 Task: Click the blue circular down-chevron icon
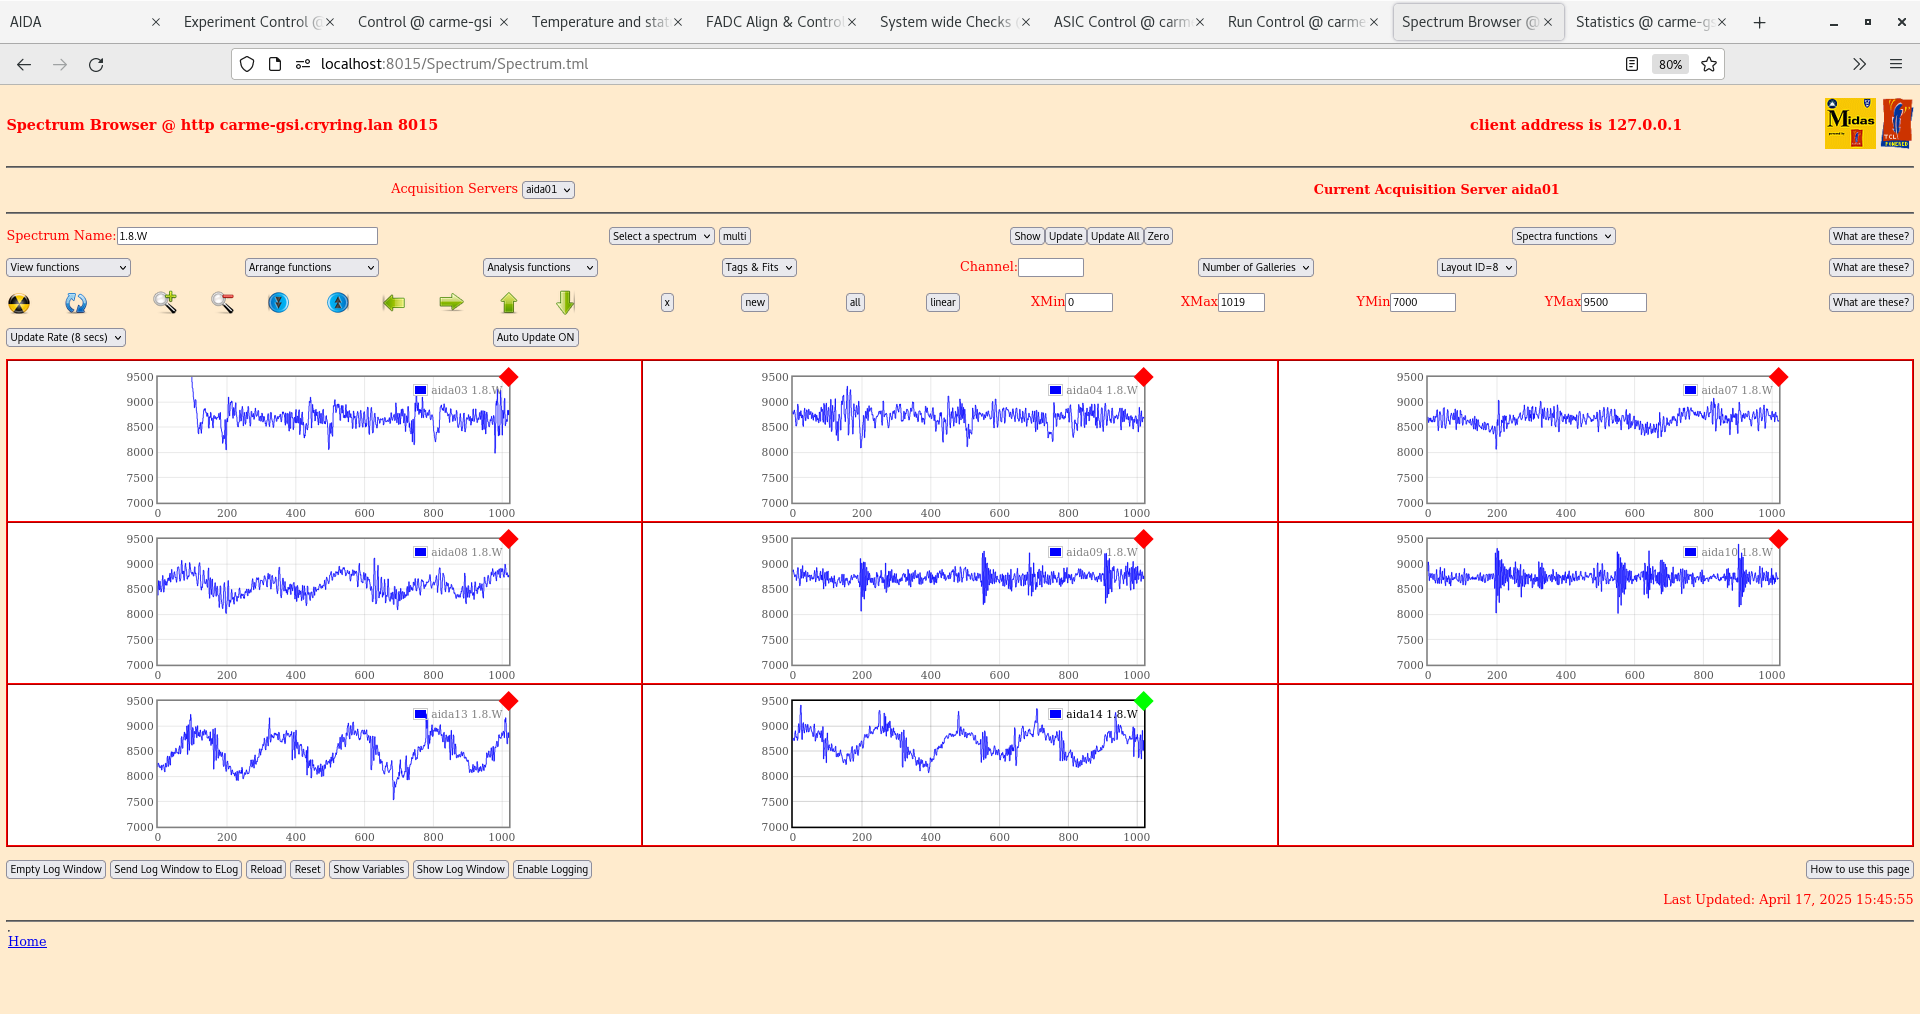click(x=279, y=302)
